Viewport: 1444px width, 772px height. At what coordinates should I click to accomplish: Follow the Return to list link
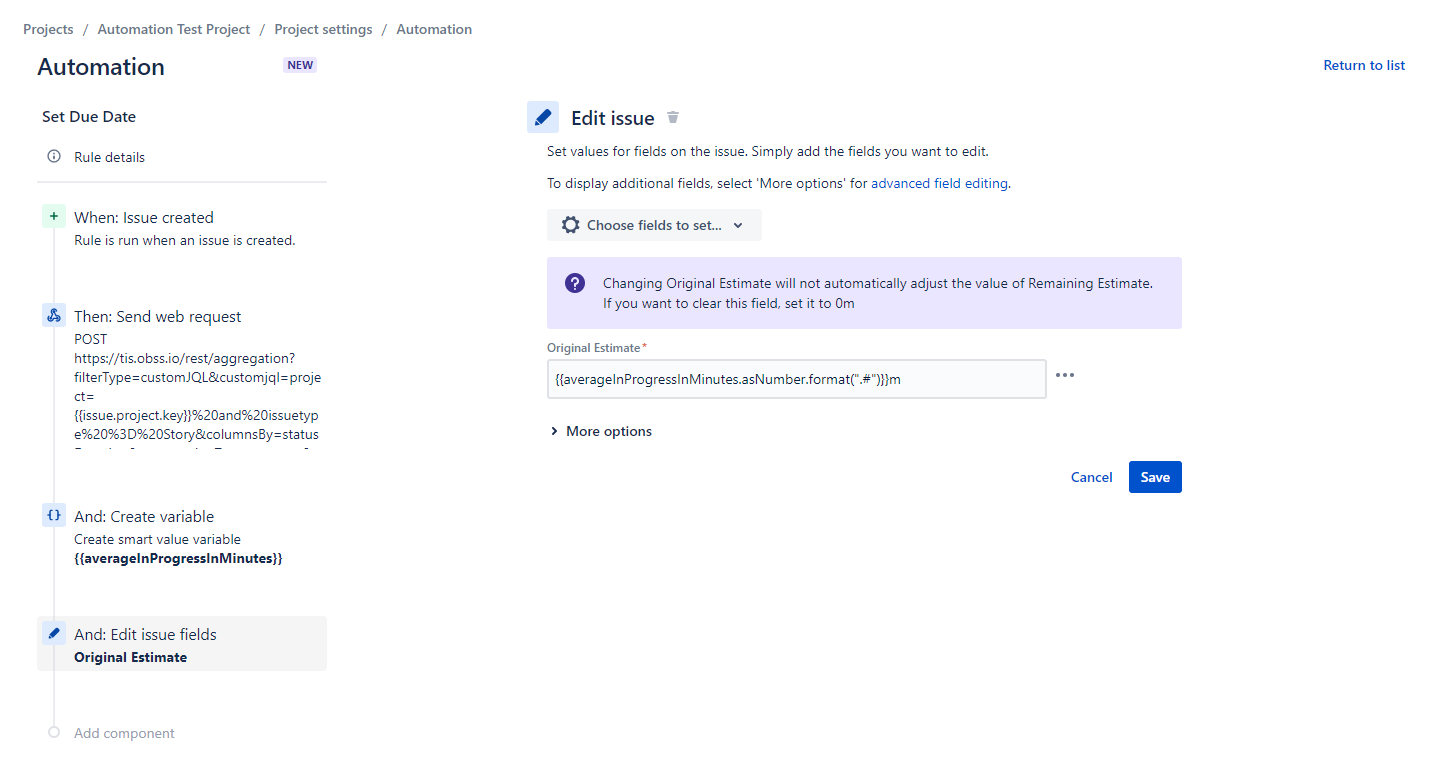pos(1364,65)
